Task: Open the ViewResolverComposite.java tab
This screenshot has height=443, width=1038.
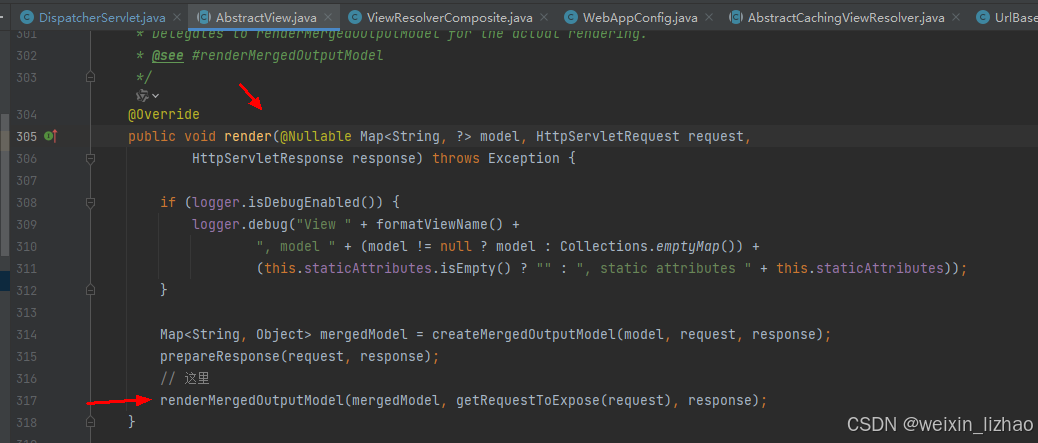Action: click(x=450, y=17)
